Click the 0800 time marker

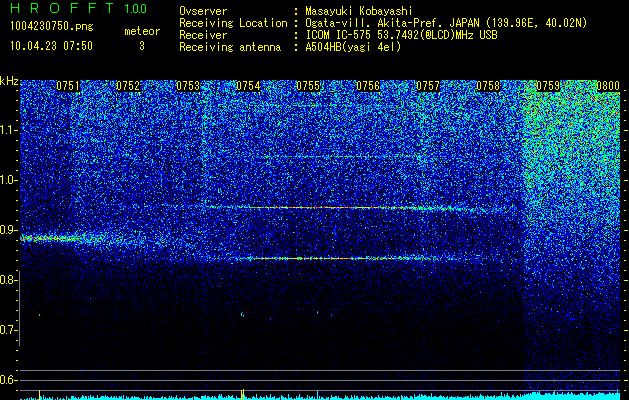coord(608,86)
